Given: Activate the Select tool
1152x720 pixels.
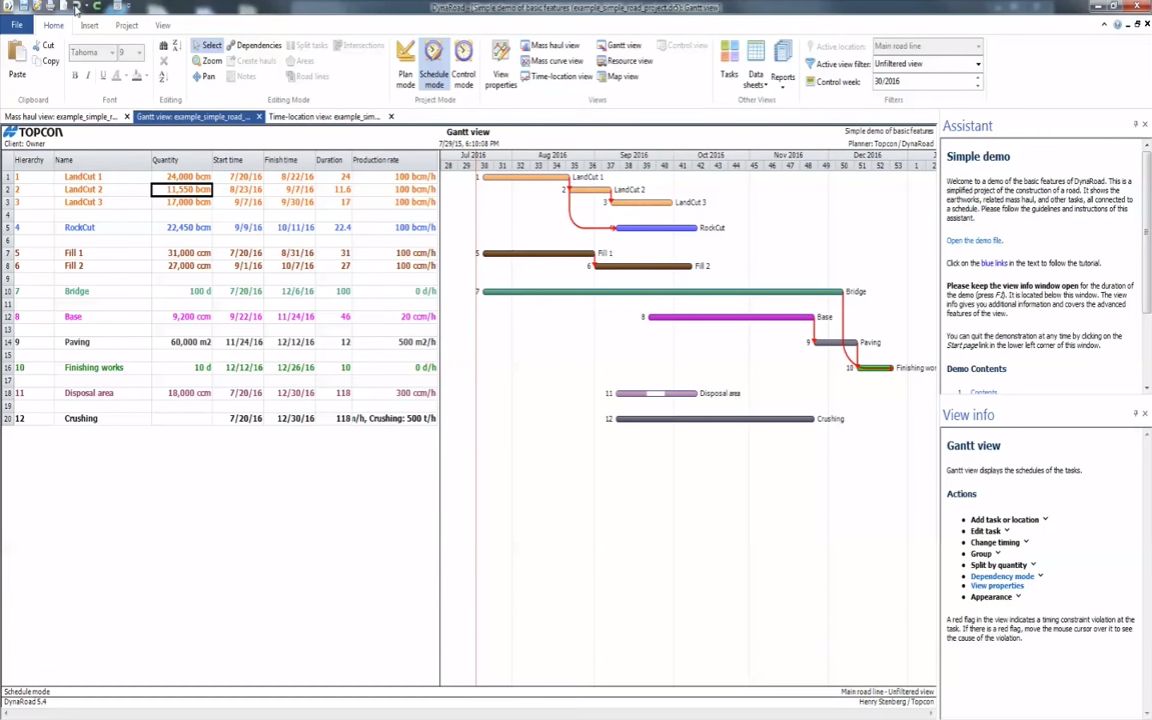Looking at the screenshot, I should pyautogui.click(x=206, y=46).
